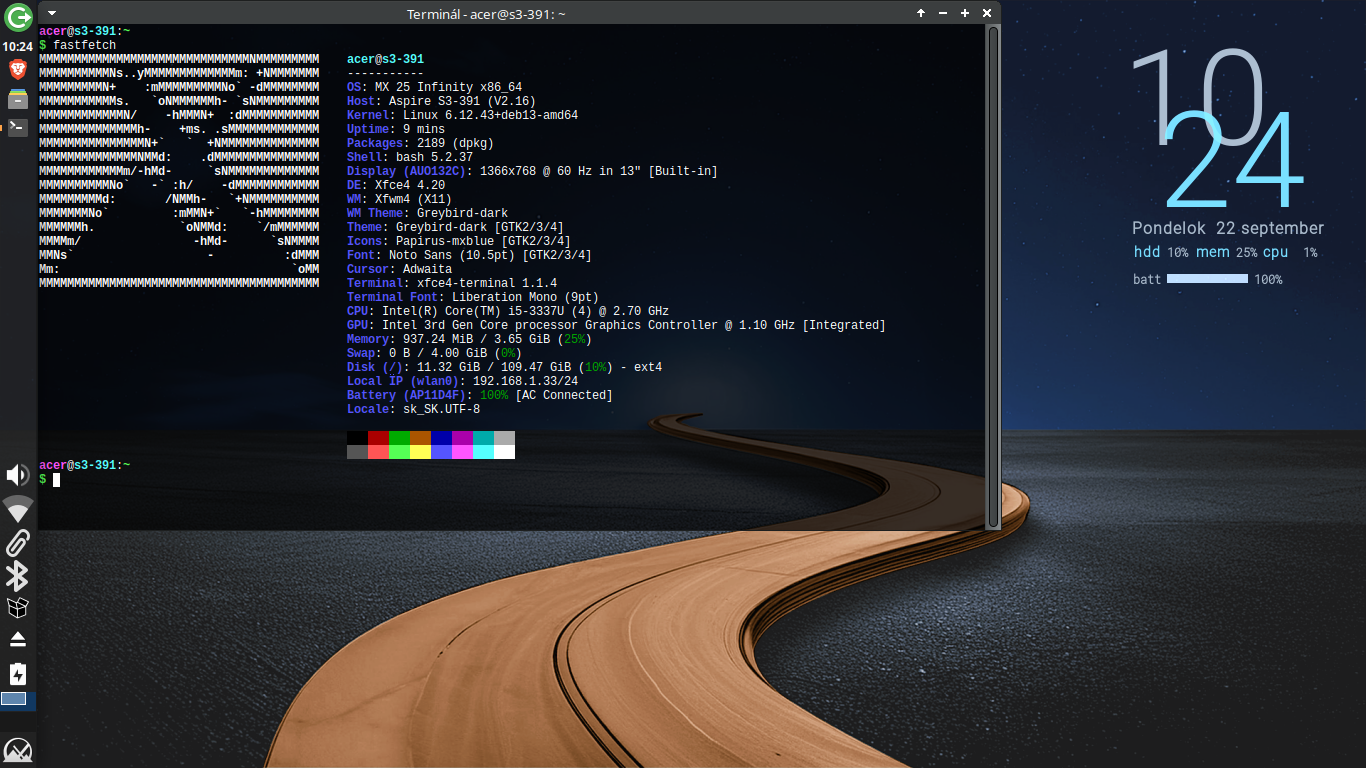Open the Wi-Fi network tray icon
This screenshot has width=1366, height=768.
18,509
